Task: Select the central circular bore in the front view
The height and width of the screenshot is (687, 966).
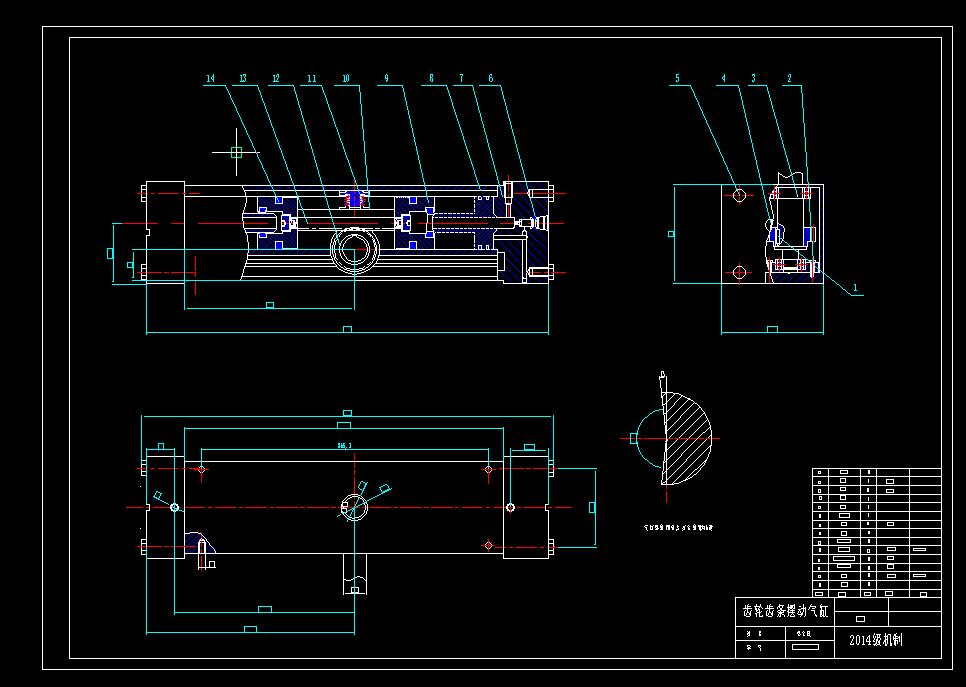Action: [355, 252]
